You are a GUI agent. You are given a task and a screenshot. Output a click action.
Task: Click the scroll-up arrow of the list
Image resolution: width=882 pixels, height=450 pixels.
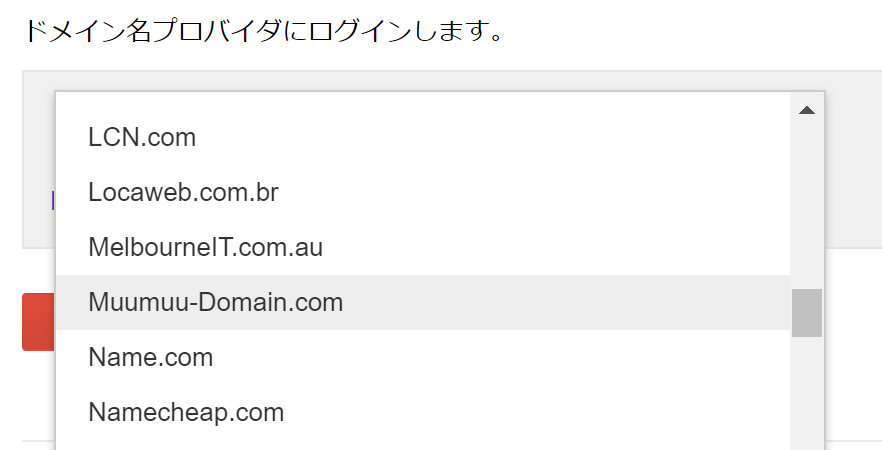[x=807, y=110]
